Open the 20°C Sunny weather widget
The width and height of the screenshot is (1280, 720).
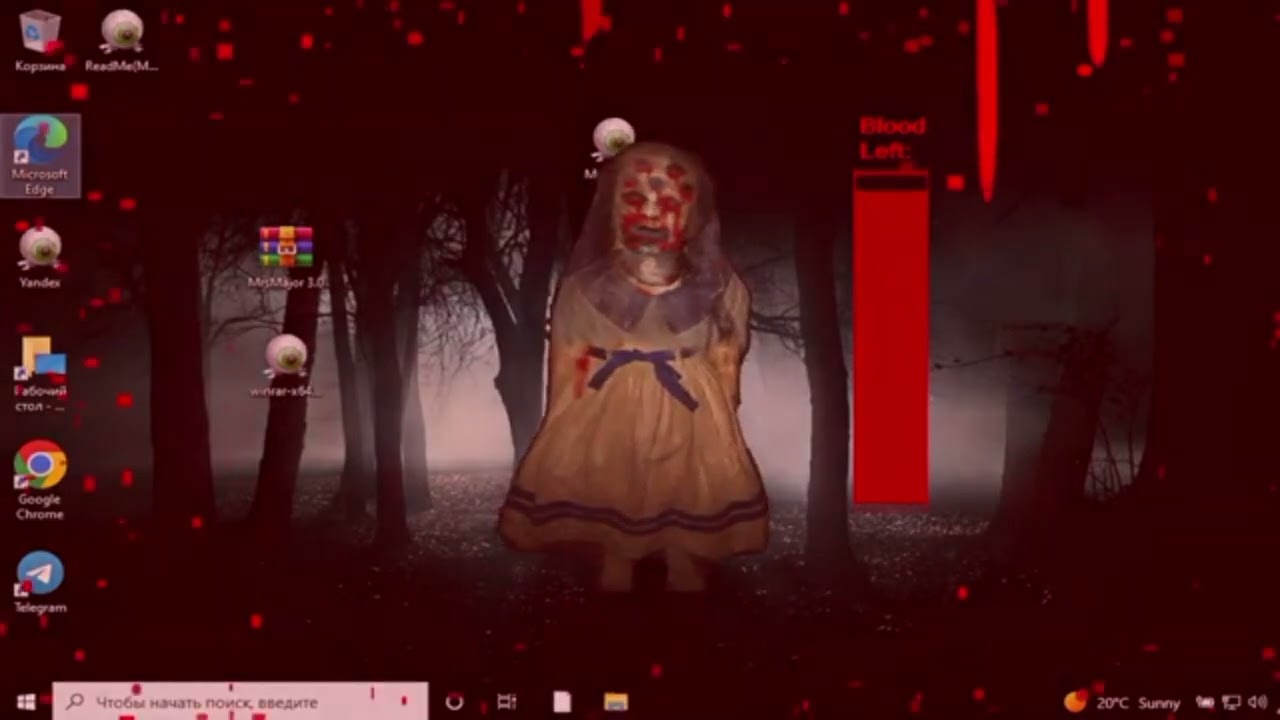[1122, 702]
